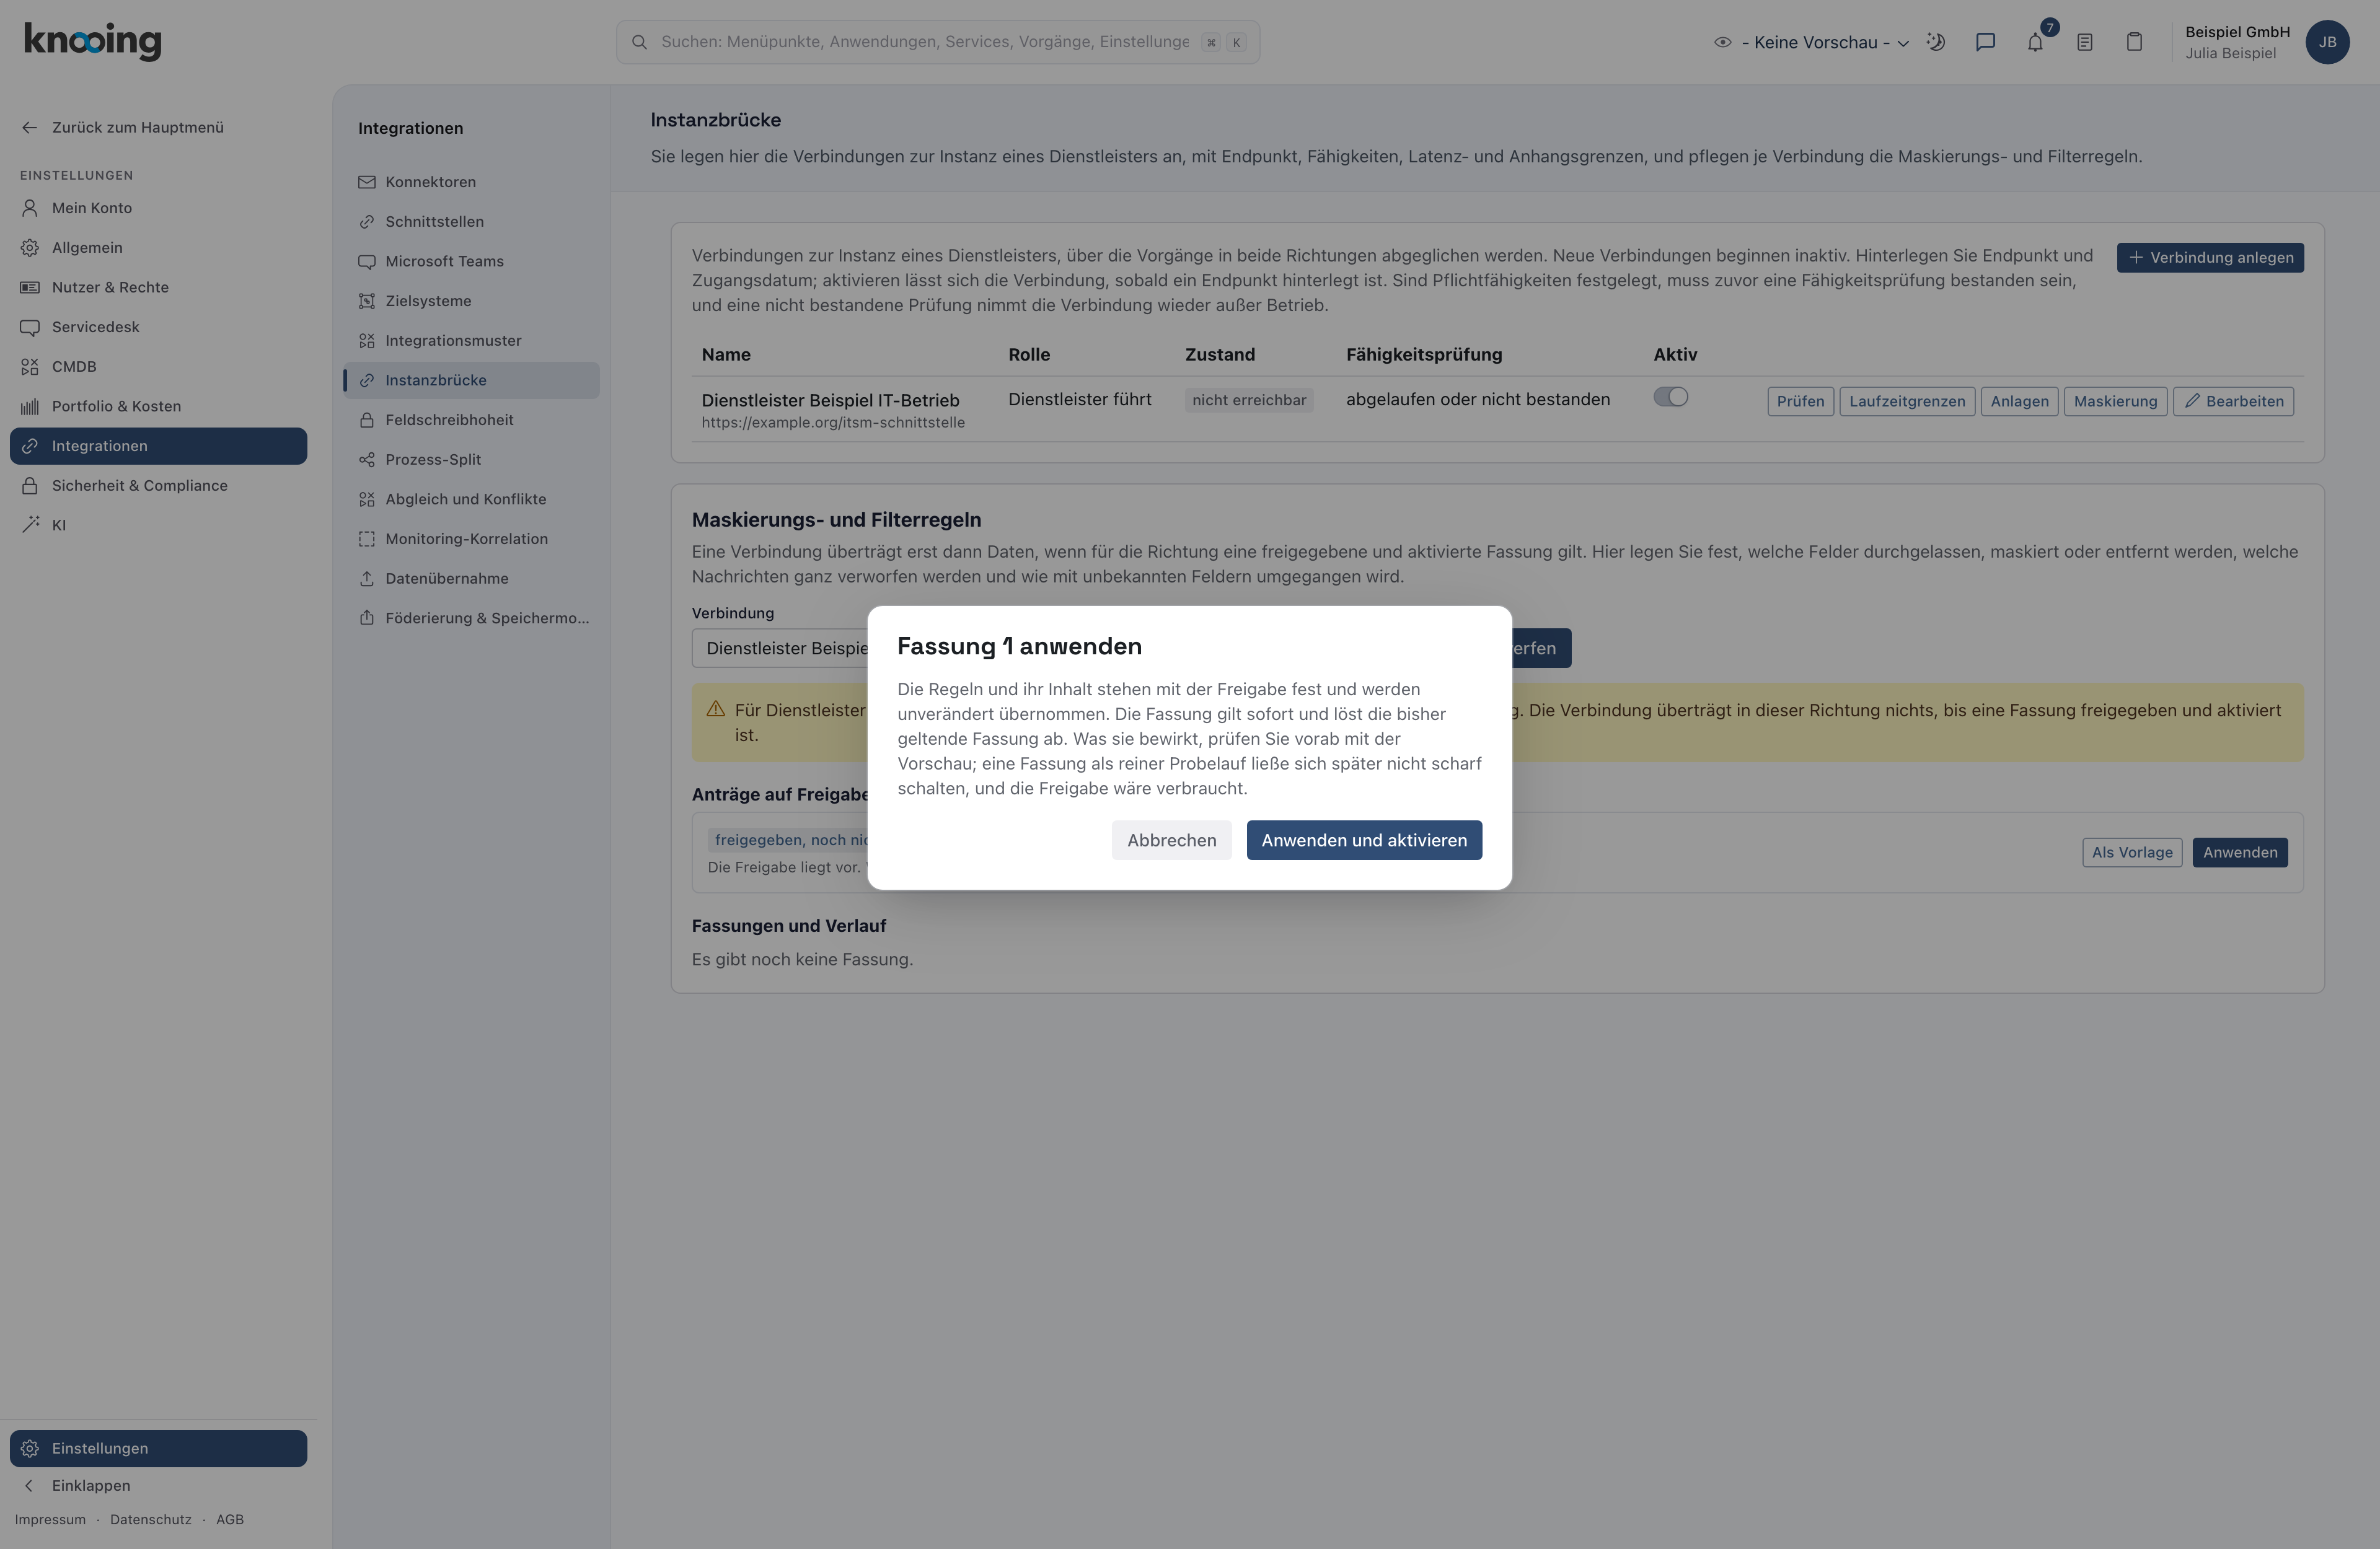Open Maskierung for the connection
2380x1549 pixels.
[2115, 402]
